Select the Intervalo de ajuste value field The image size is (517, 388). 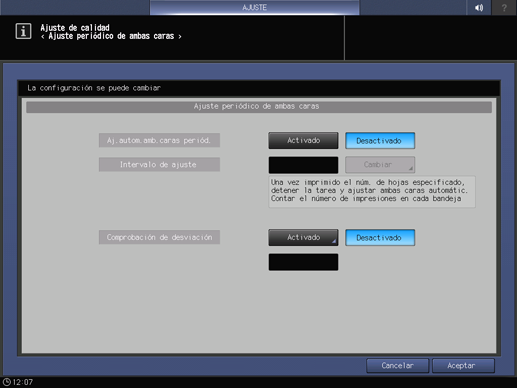[303, 165]
